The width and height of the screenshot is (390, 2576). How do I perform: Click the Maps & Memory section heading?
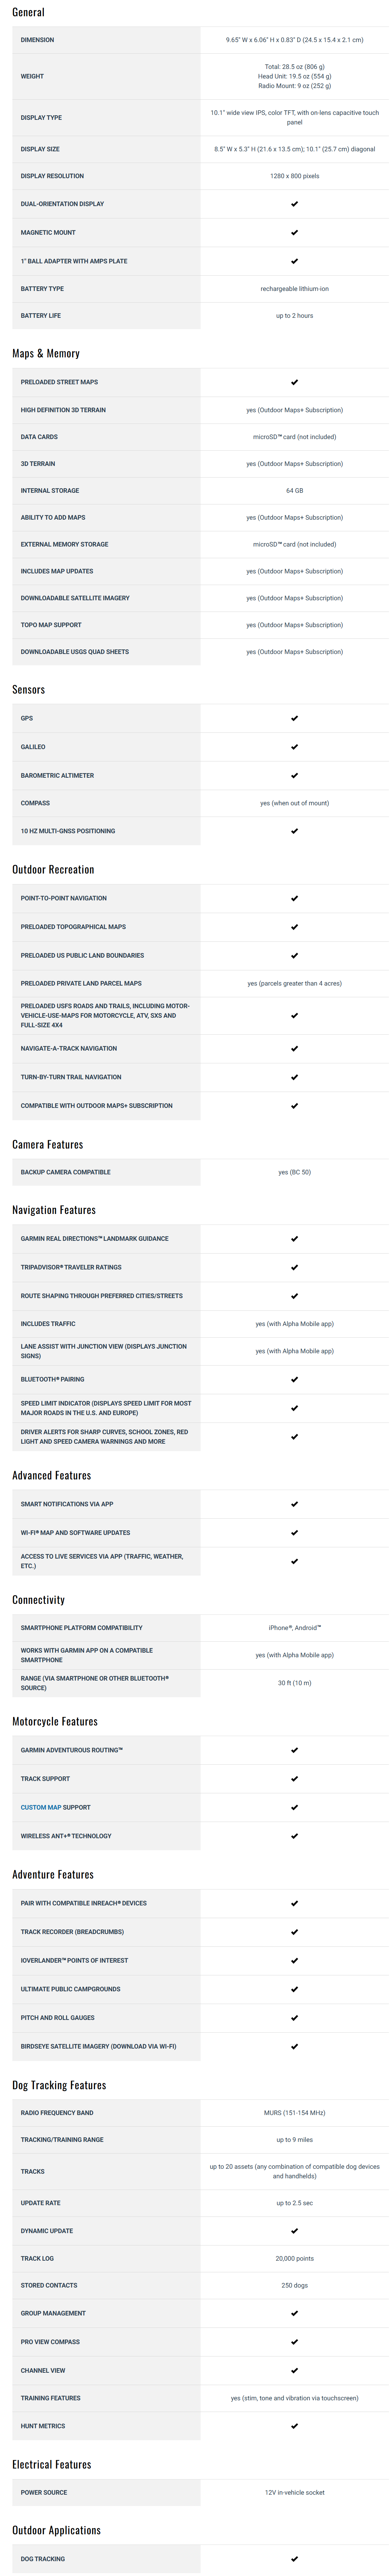[46, 354]
